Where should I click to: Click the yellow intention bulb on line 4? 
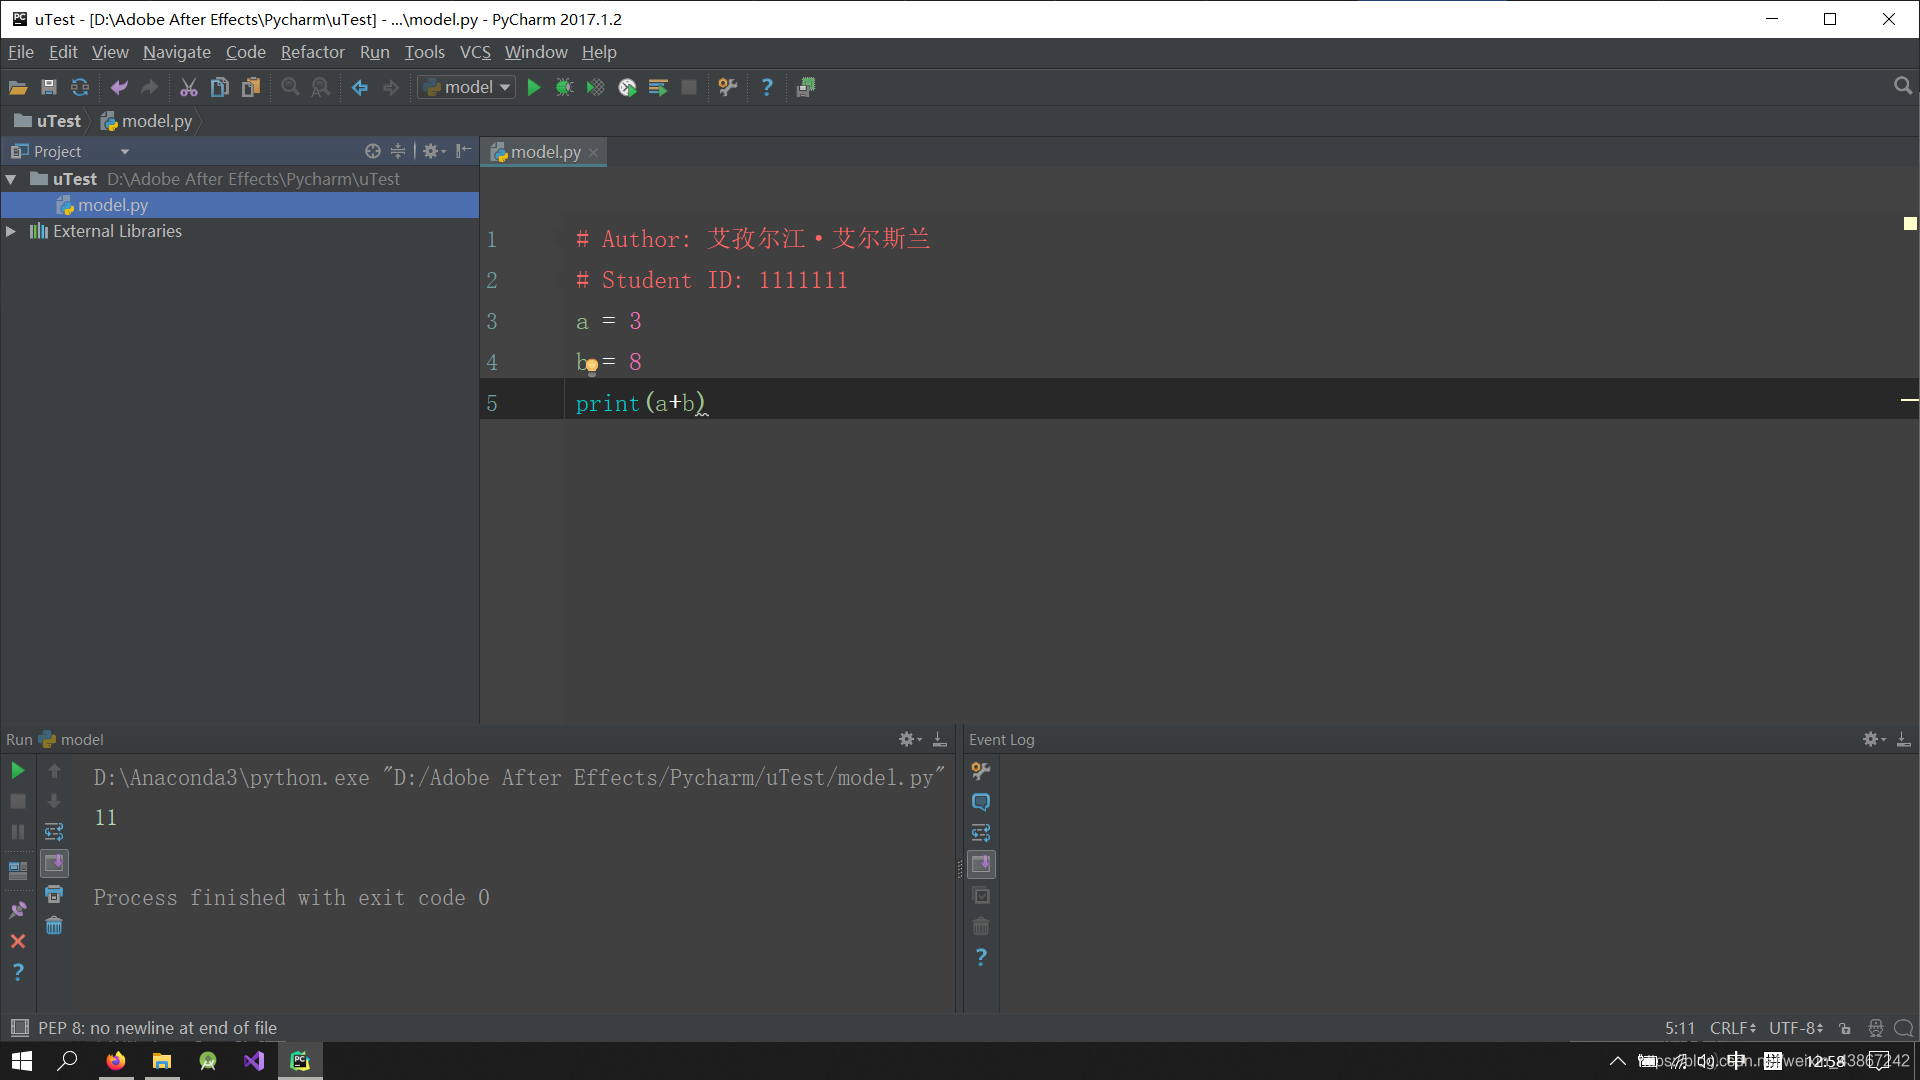592,366
